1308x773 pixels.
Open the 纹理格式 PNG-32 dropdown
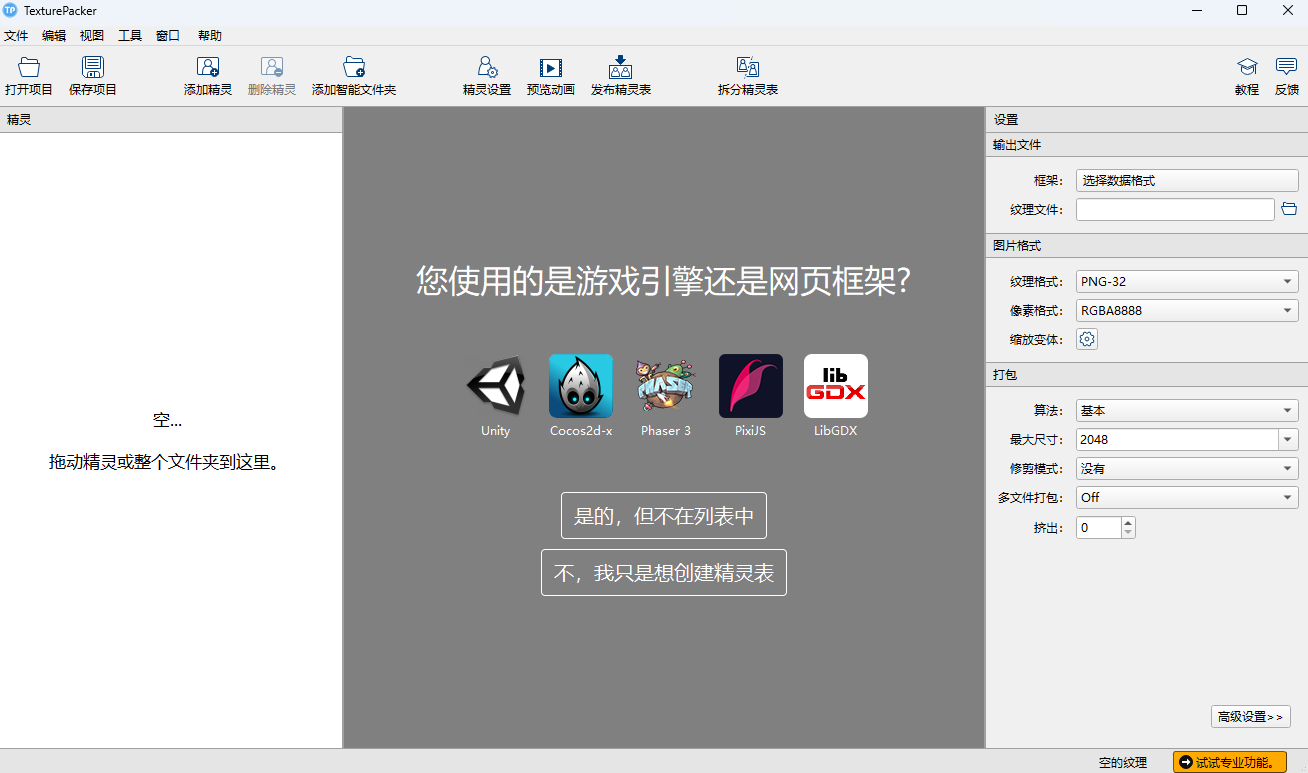[1186, 281]
